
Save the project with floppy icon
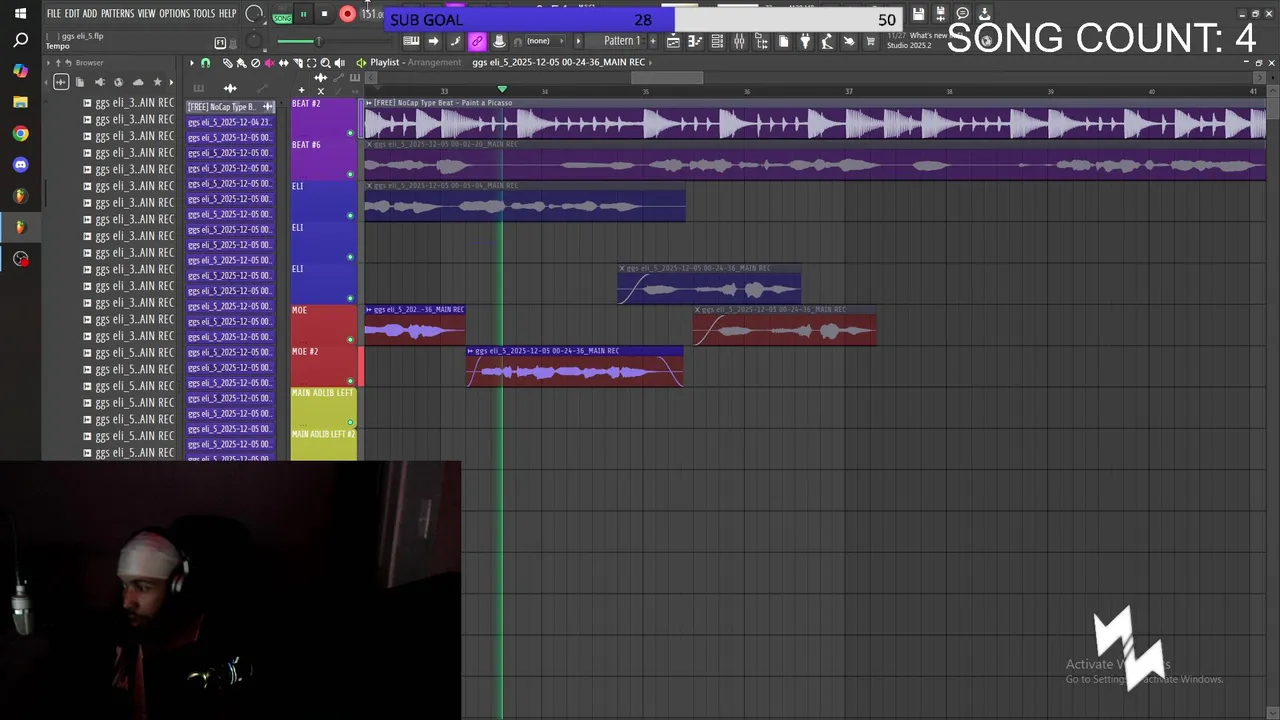click(918, 14)
